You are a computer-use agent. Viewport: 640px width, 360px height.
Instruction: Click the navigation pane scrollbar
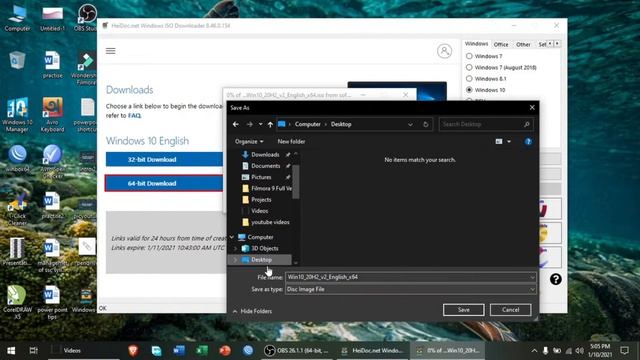(296, 182)
